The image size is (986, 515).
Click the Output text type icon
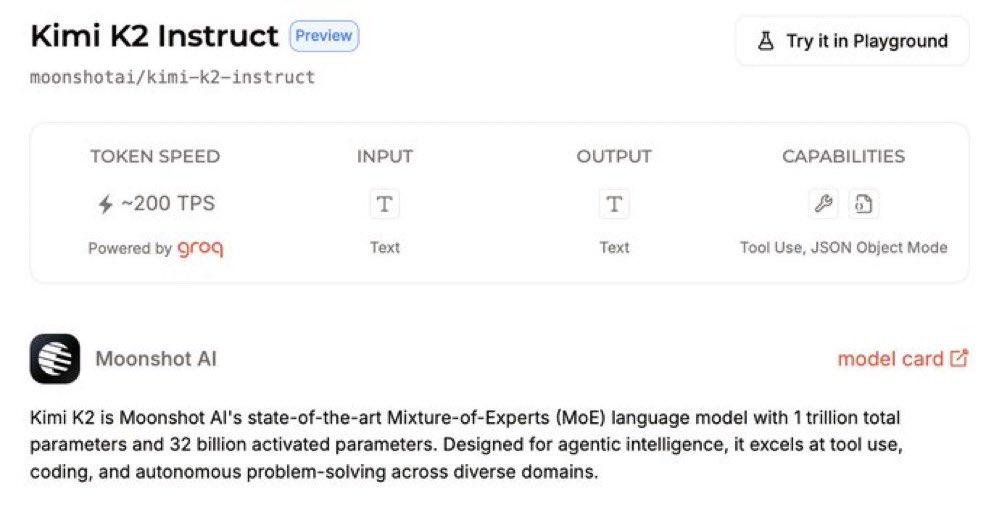coord(614,204)
